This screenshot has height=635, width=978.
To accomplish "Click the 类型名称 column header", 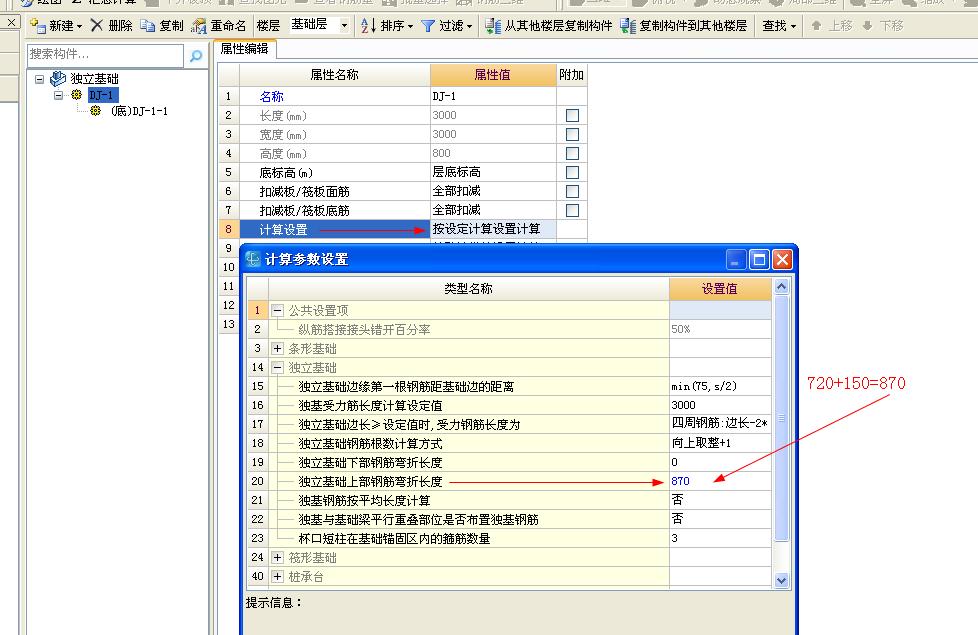I will pos(468,289).
